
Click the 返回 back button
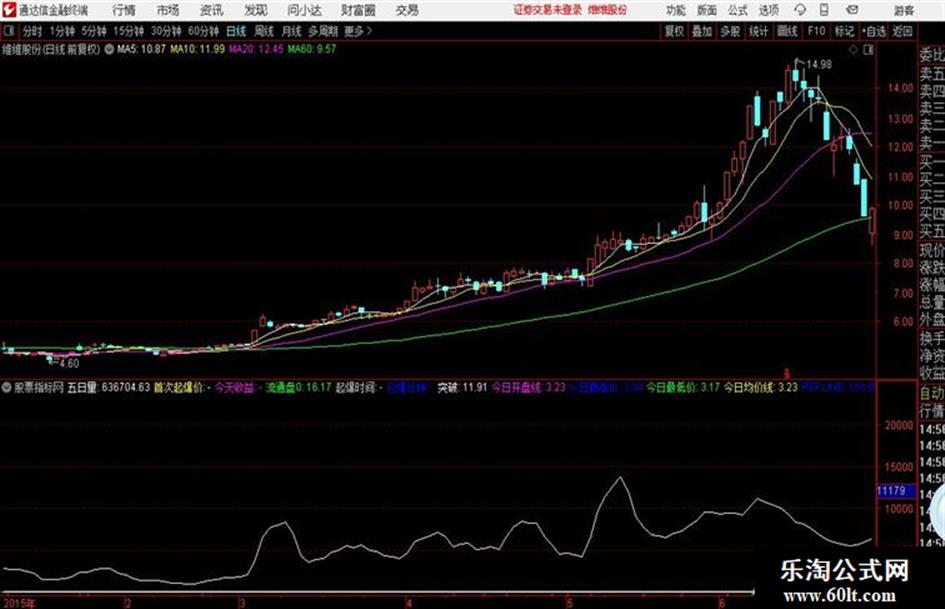(902, 31)
